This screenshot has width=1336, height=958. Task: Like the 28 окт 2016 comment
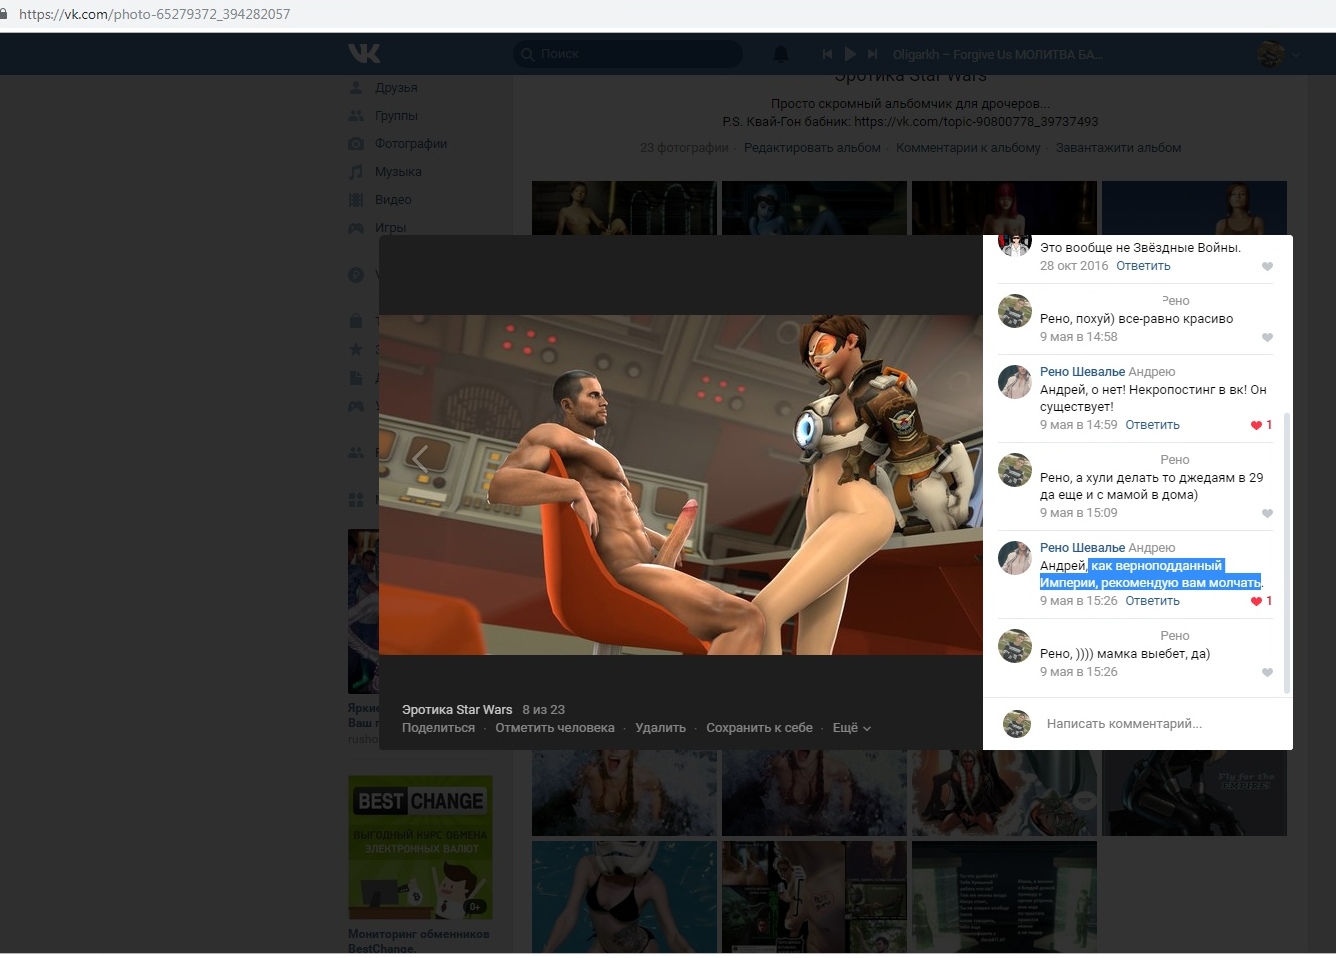coord(1267,266)
